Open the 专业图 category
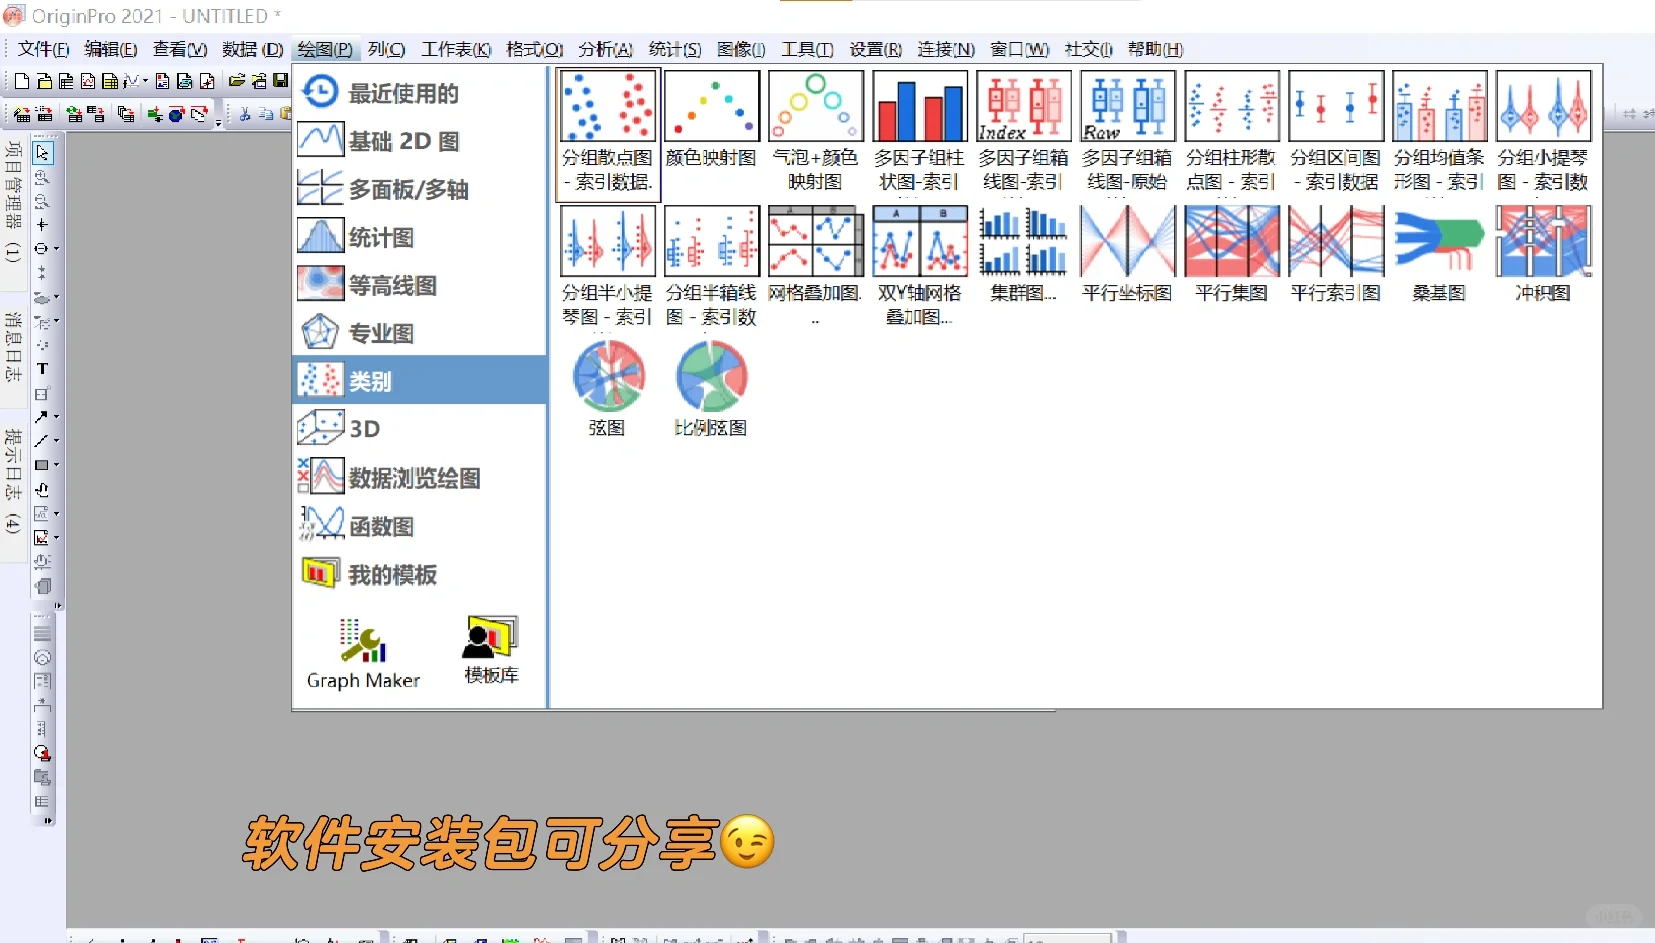1655x943 pixels. coord(419,333)
